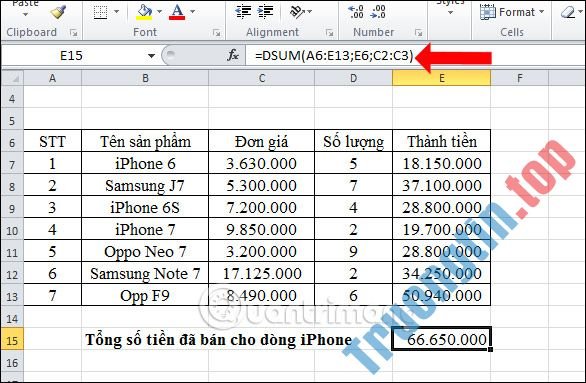Click the price cell 17.125.000
The width and height of the screenshot is (586, 383).
point(262,274)
